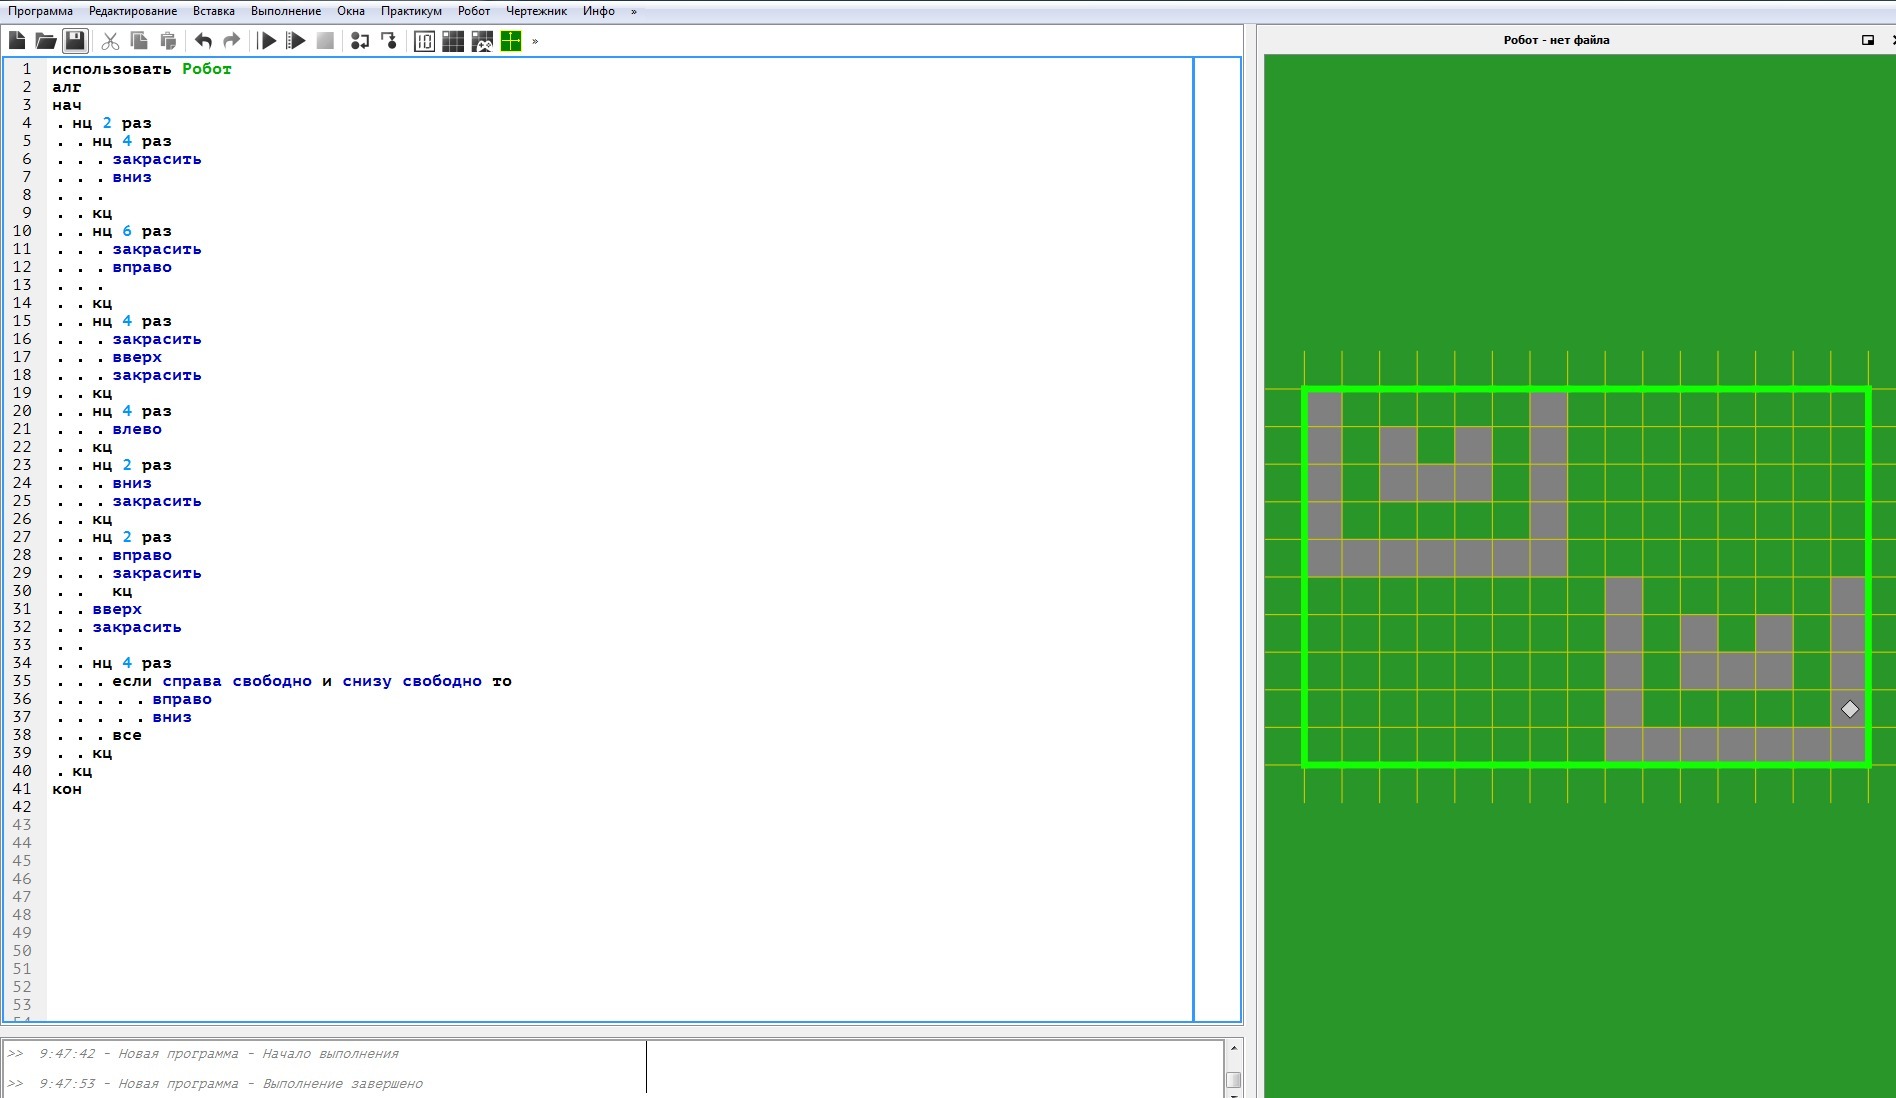
Task: Open the Программа menu
Action: [40, 11]
